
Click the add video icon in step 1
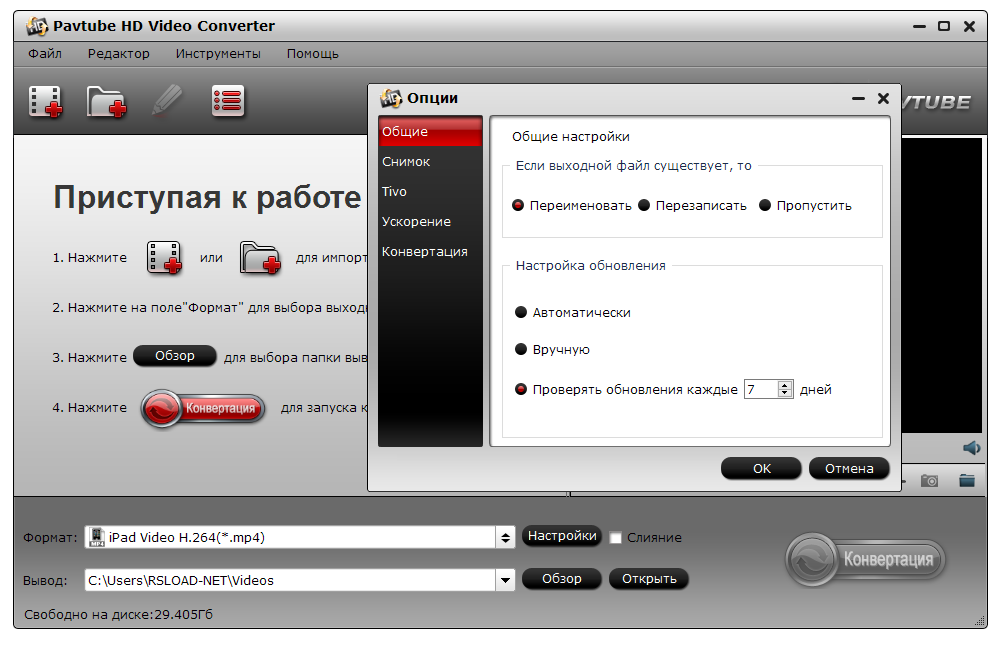point(164,258)
